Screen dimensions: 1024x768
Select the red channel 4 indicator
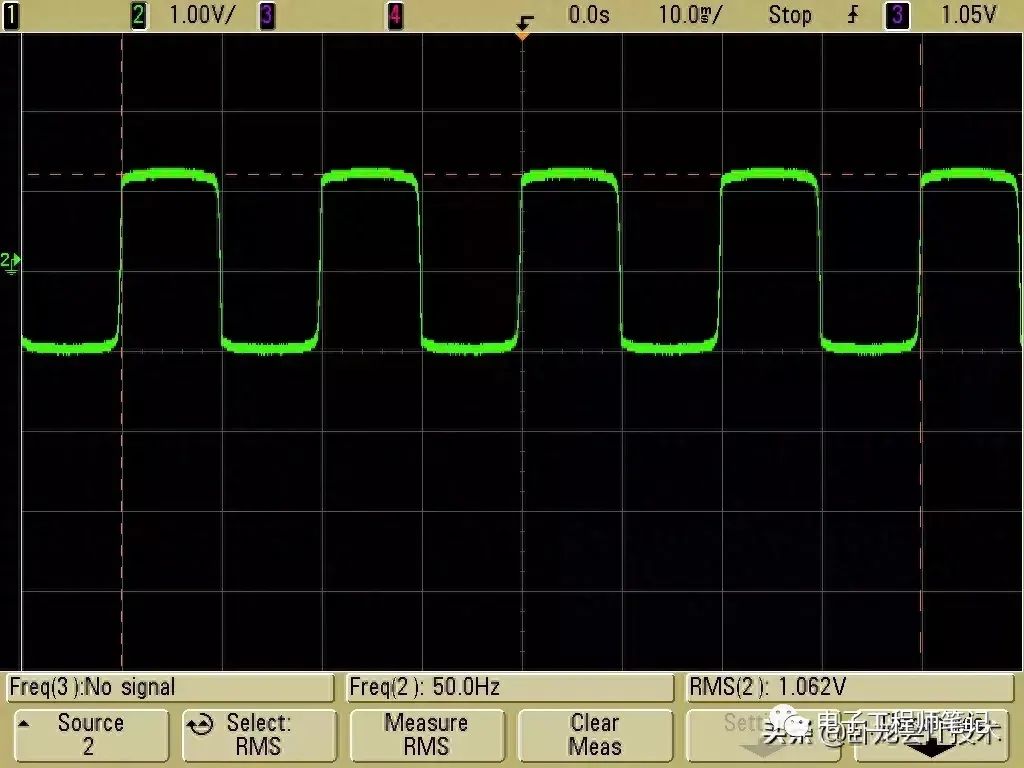coord(395,15)
